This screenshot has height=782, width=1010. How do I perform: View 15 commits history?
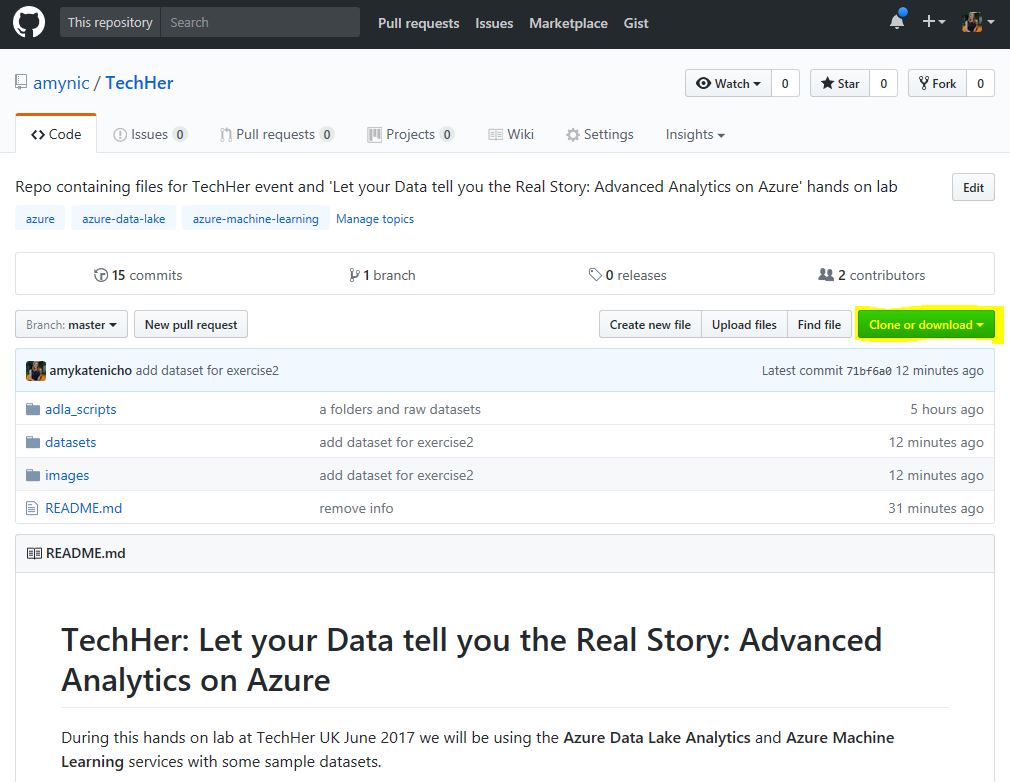pyautogui.click(x=138, y=275)
